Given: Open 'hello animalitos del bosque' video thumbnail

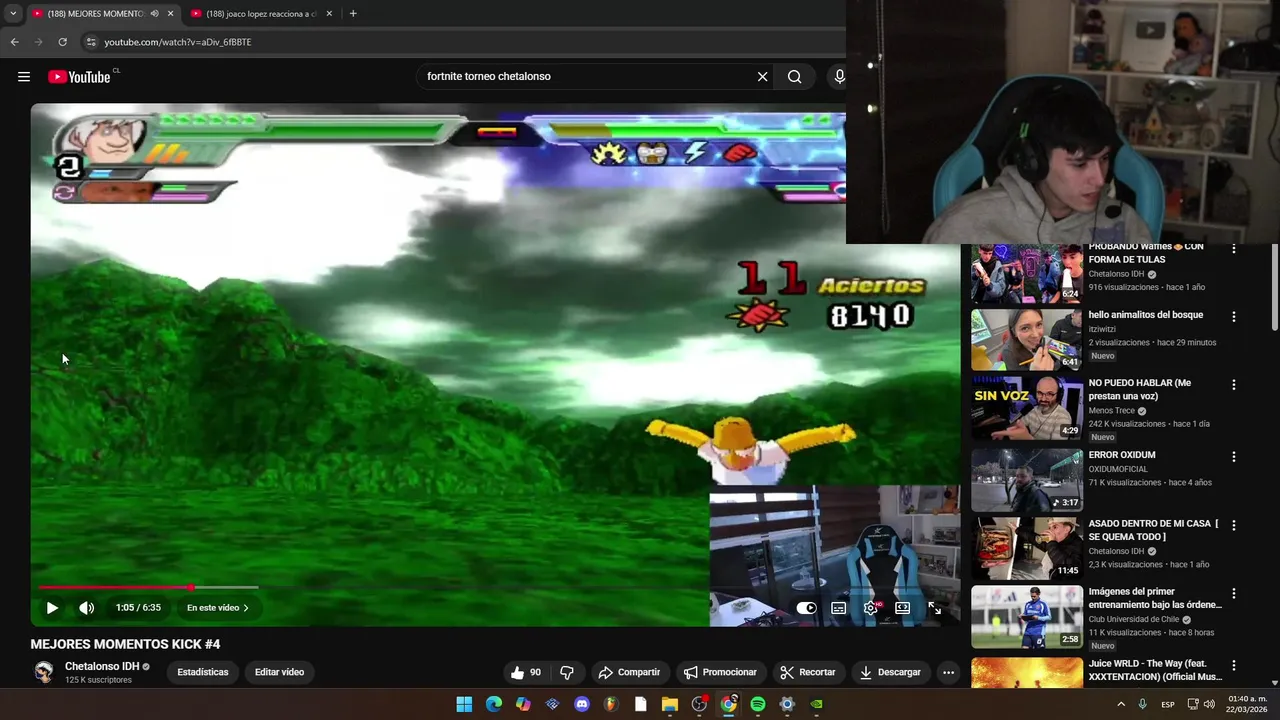Looking at the screenshot, I should click(x=1026, y=340).
